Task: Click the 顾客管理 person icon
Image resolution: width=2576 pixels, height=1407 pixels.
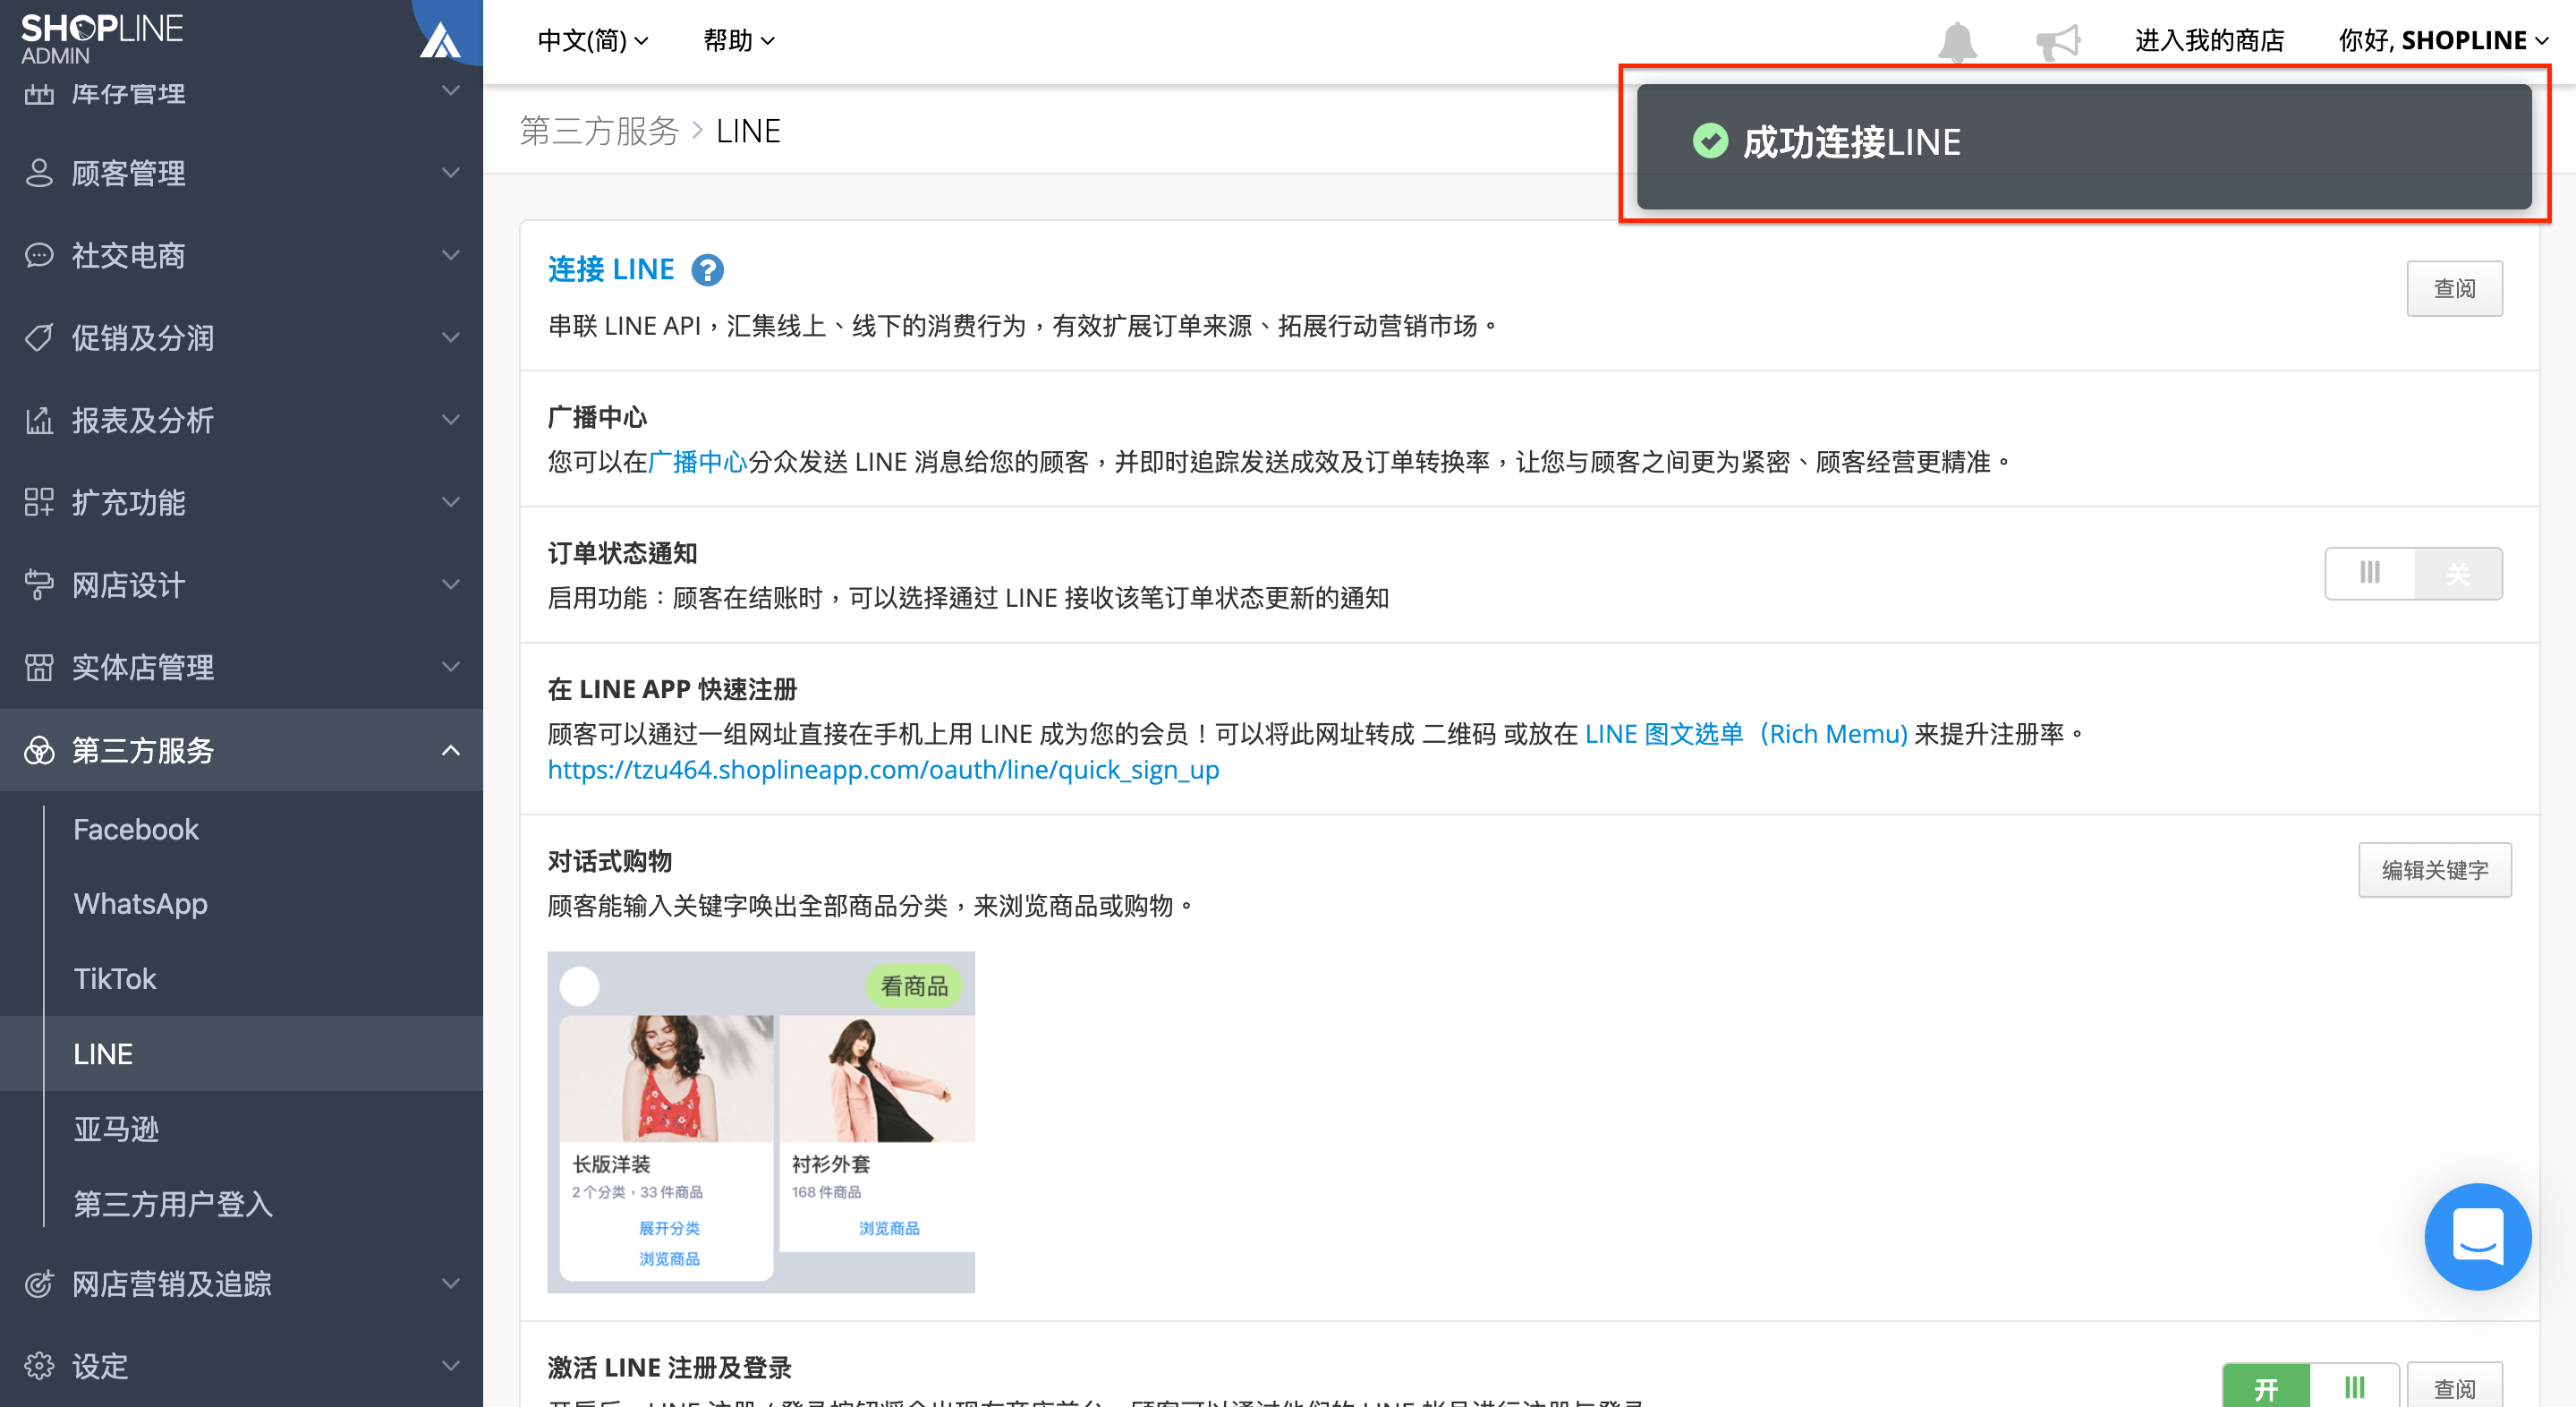Action: [39, 173]
